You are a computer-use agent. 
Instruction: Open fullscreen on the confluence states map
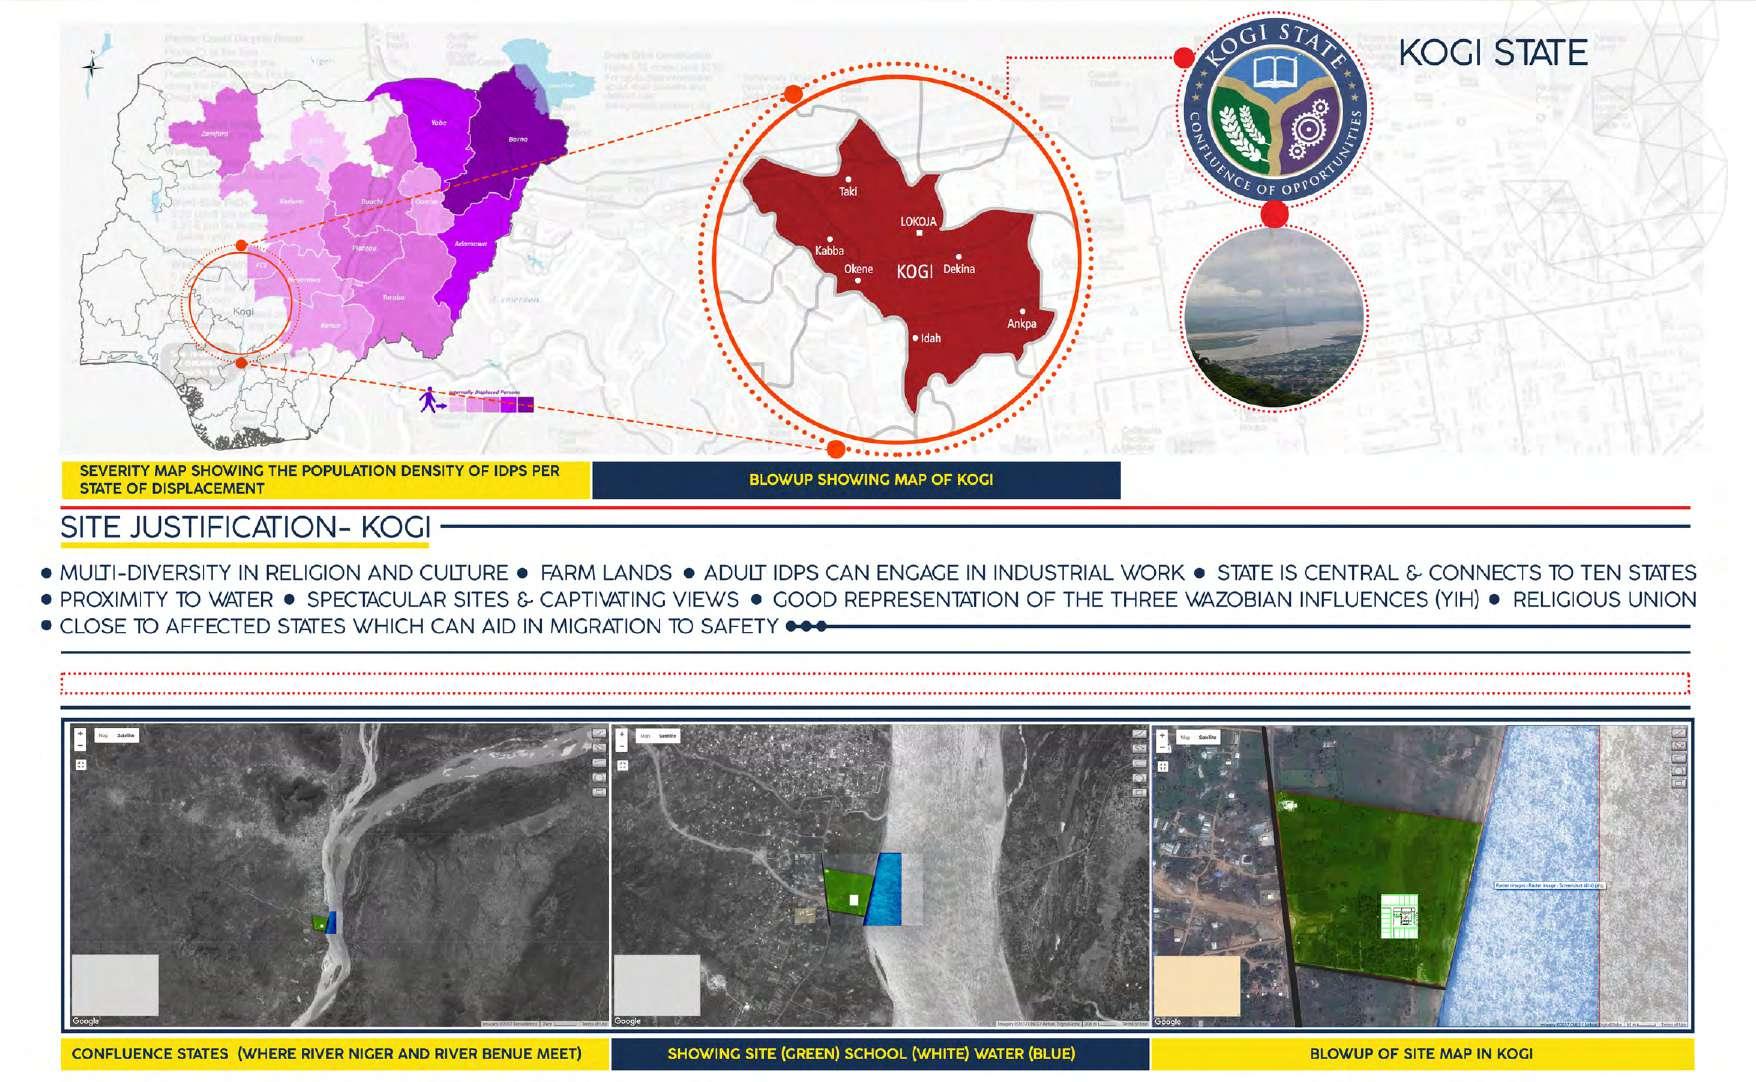coord(81,765)
